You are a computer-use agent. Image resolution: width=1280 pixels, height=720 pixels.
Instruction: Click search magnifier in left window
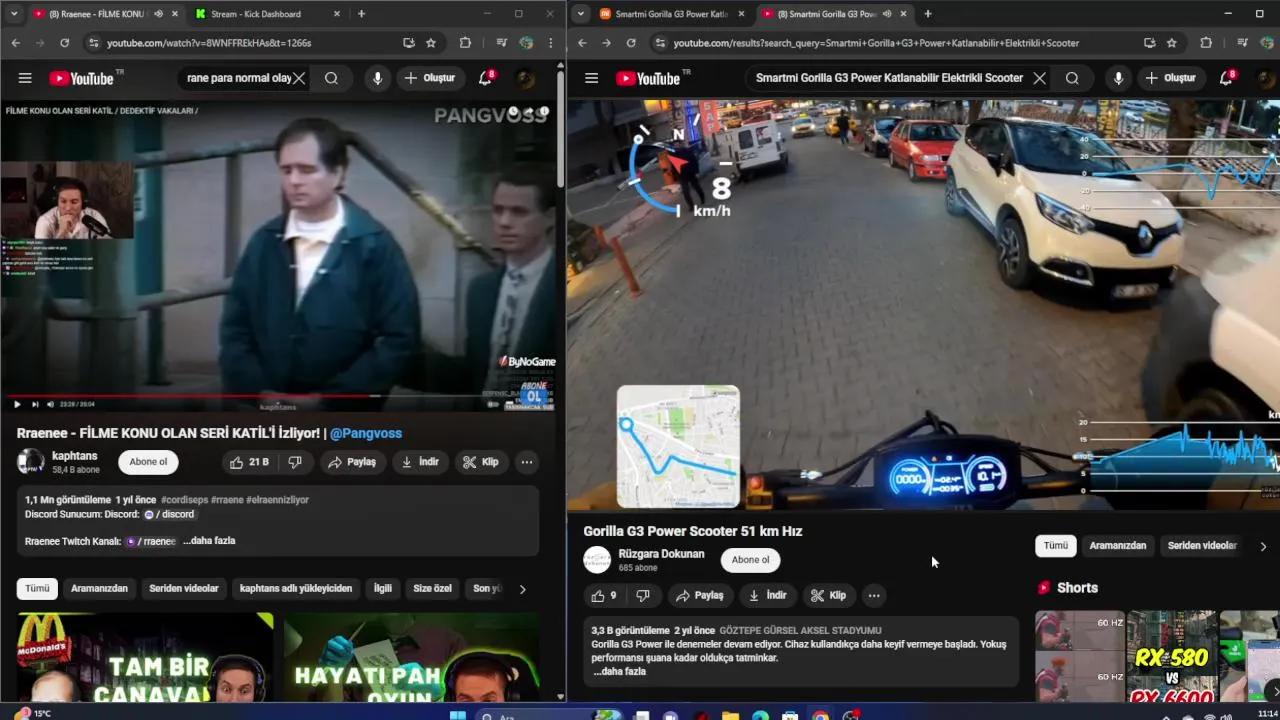tap(331, 78)
